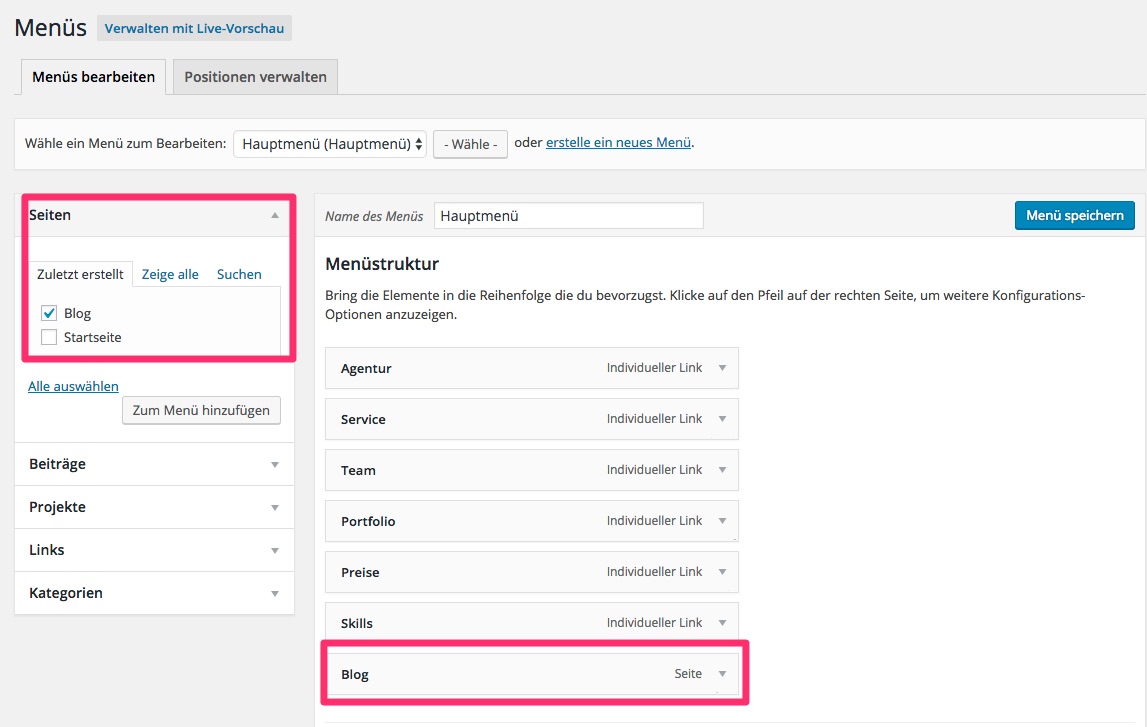
Task: Expand the Preise menu item arrow
Action: (x=722, y=572)
